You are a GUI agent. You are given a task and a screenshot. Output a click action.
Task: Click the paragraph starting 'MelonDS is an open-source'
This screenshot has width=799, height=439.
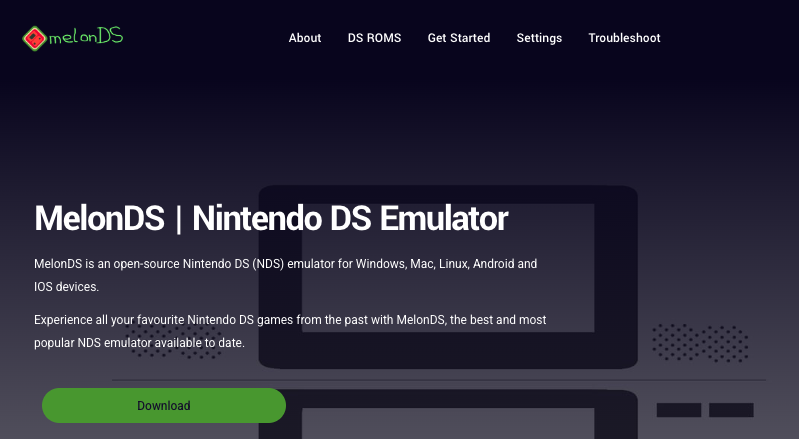(x=285, y=275)
